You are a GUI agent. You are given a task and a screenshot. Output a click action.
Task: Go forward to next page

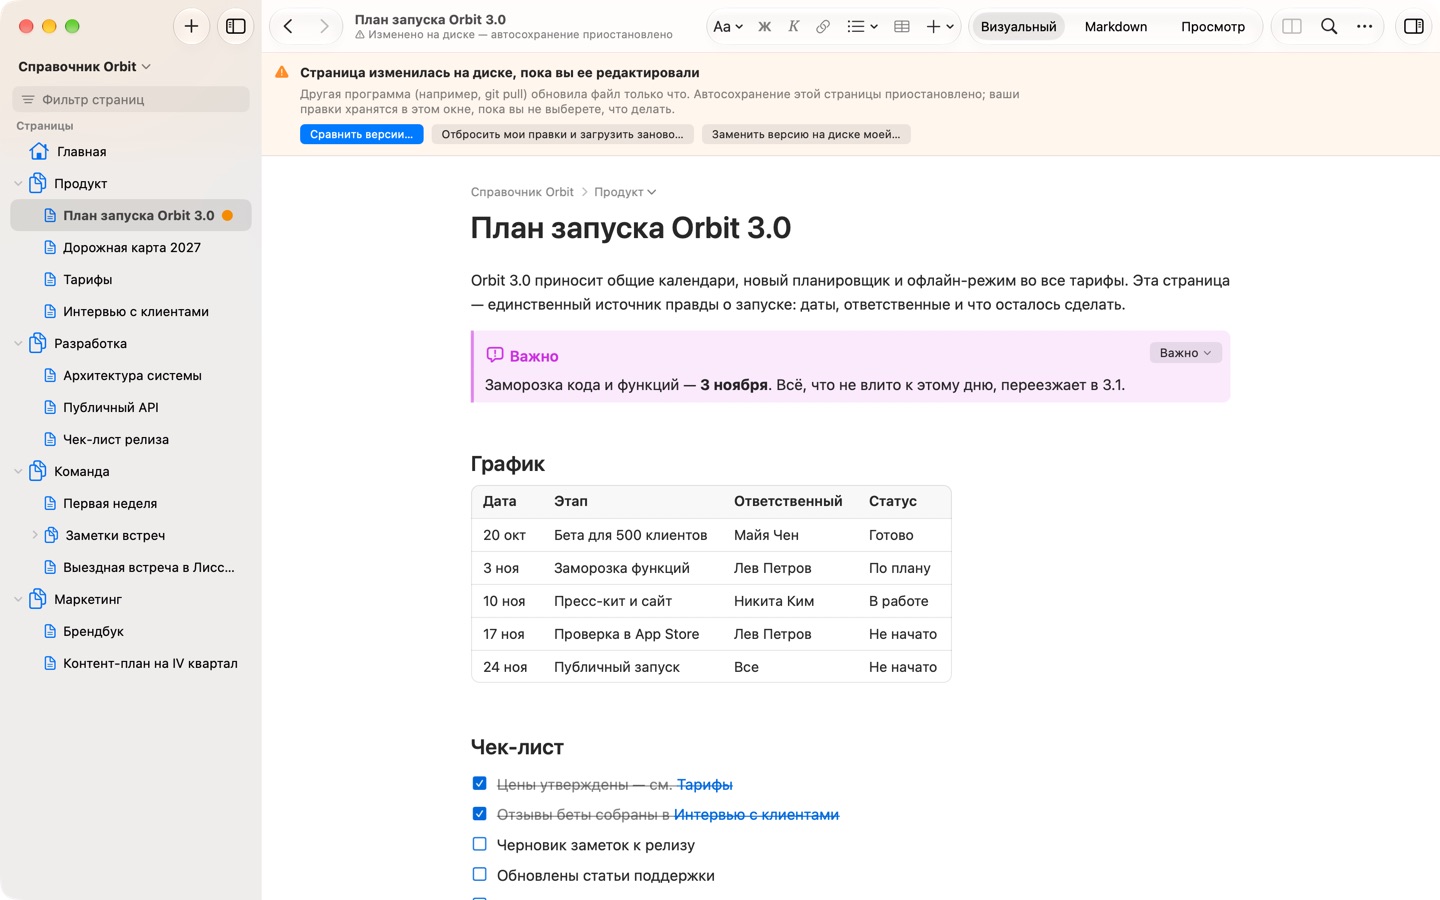point(324,26)
